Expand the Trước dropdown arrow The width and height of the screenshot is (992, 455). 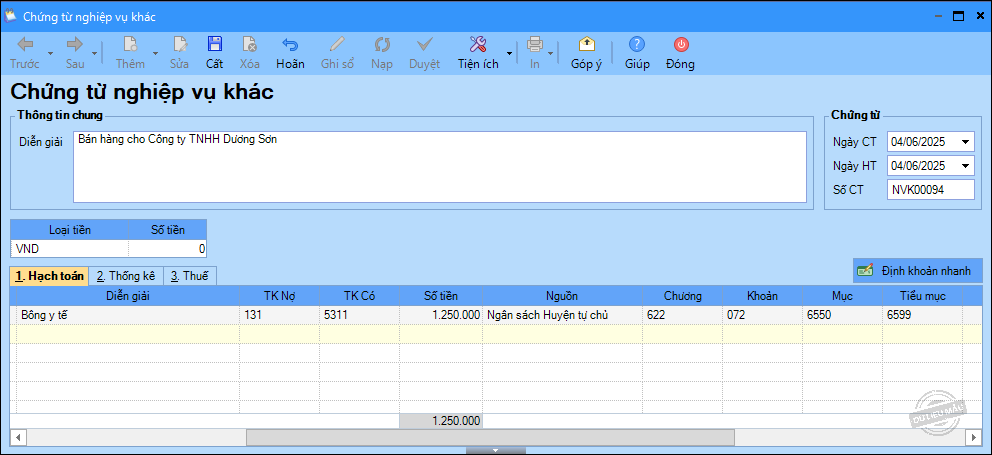pyautogui.click(x=50, y=53)
